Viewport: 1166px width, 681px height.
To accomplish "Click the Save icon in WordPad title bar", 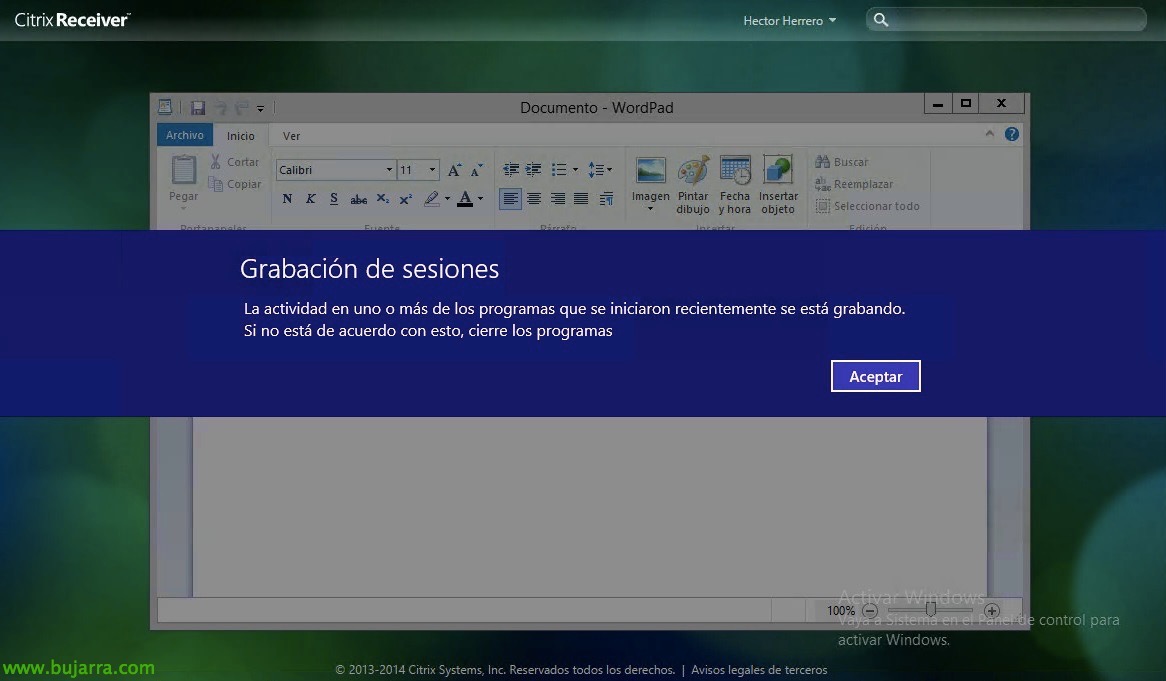I will (197, 108).
